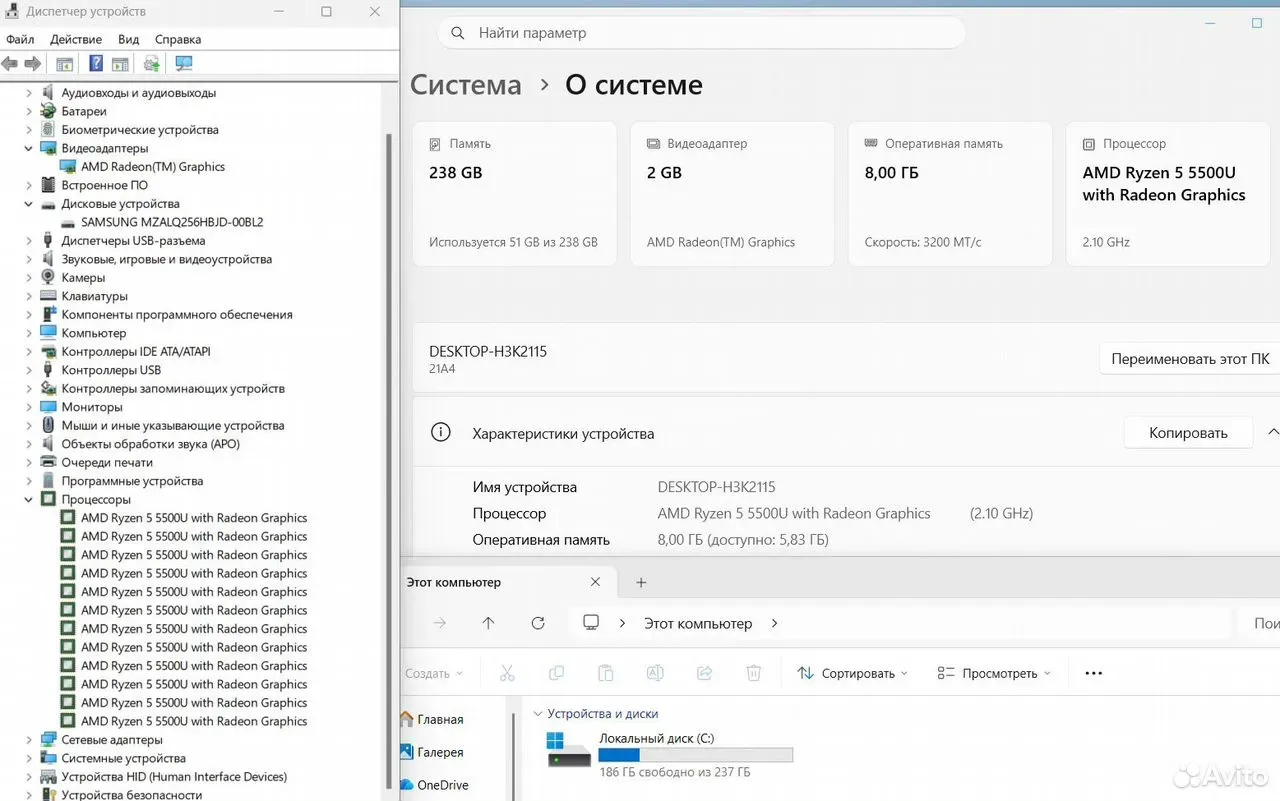Click the Forward arrow in Device Manager toolbar
Image resolution: width=1280 pixels, height=801 pixels.
point(33,64)
